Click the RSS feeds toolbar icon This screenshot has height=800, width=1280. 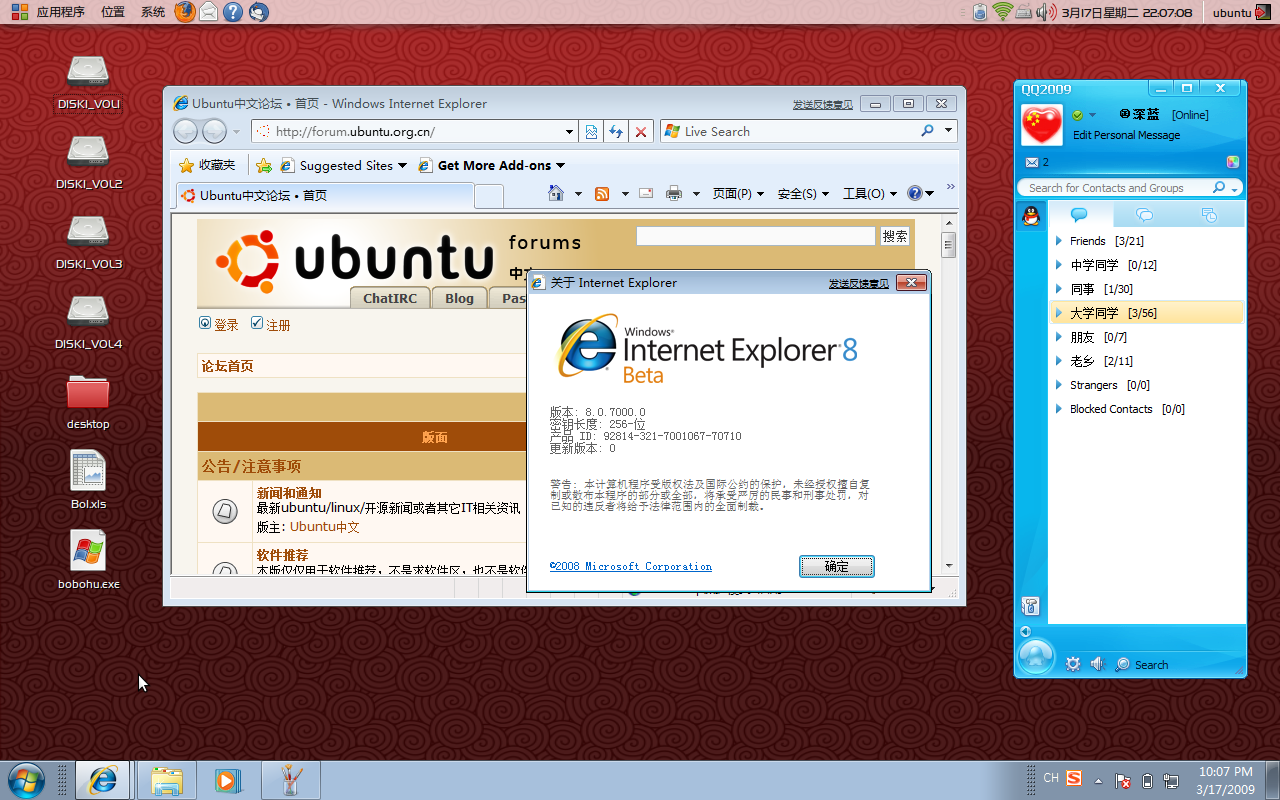[602, 193]
